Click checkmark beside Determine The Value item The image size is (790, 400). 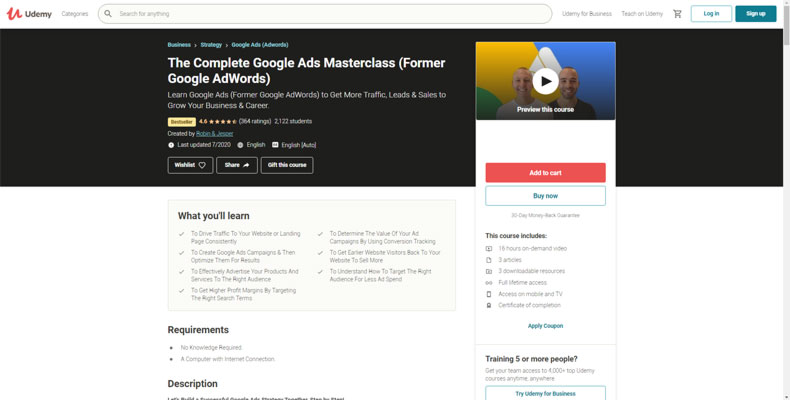pos(320,234)
